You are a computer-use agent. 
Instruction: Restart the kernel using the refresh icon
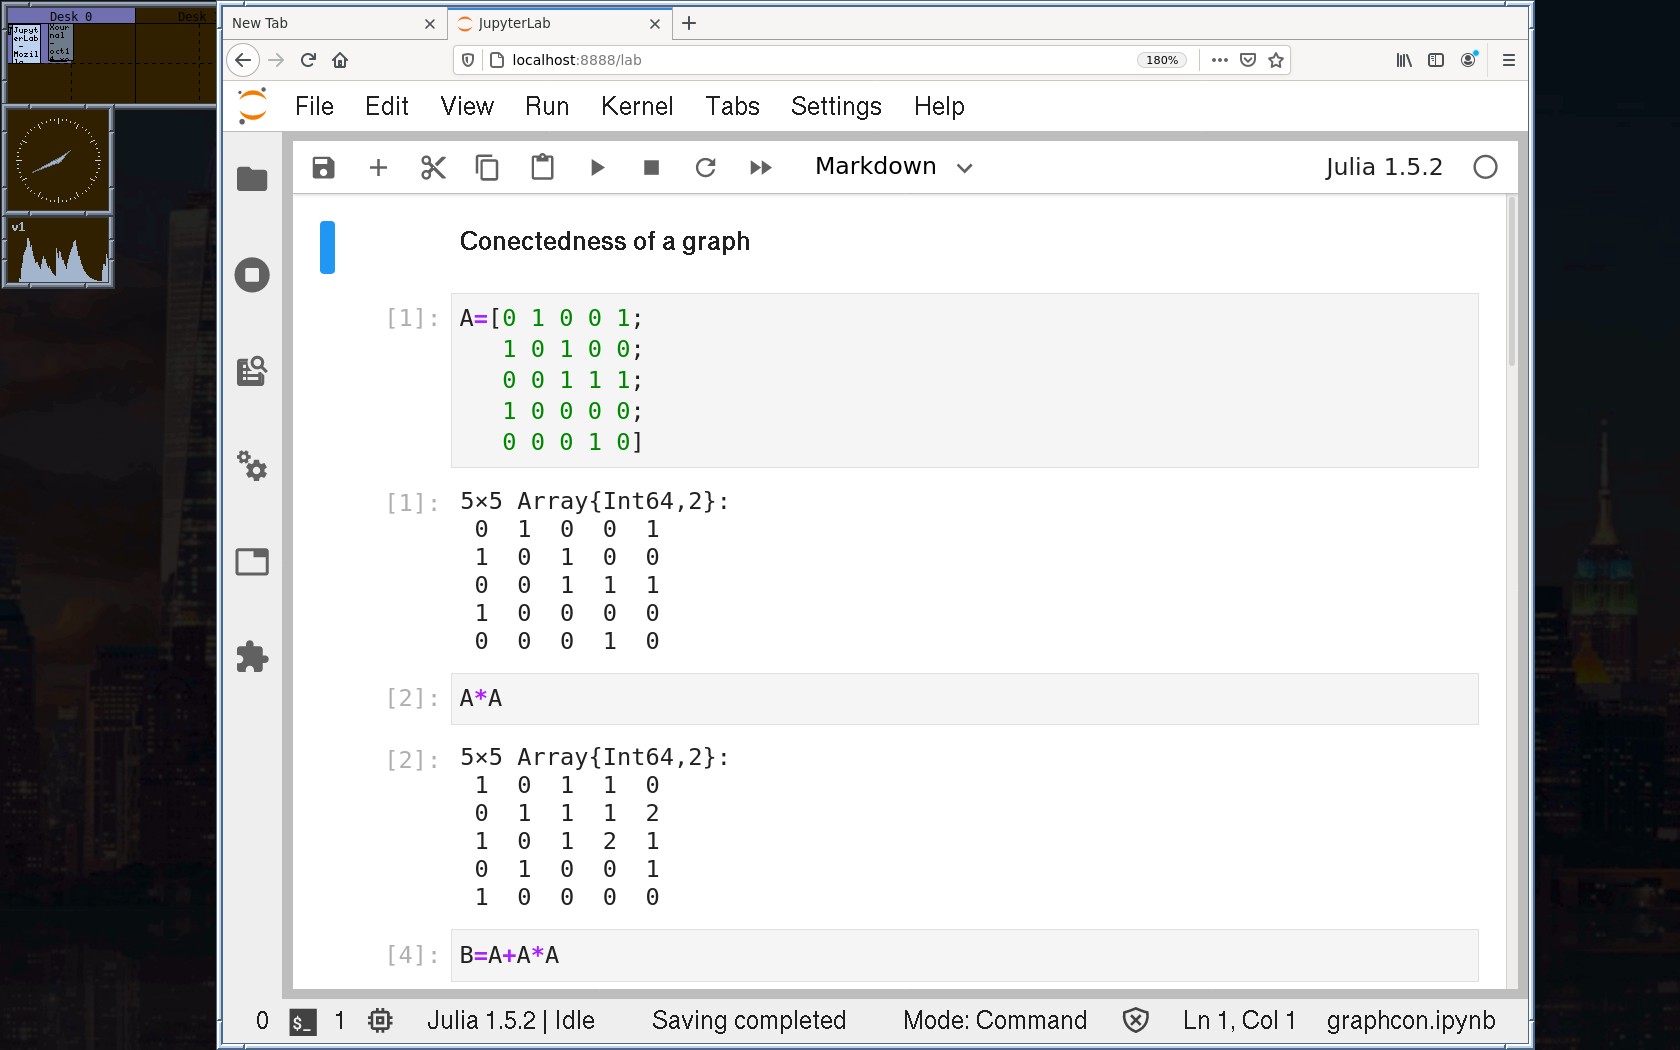point(706,167)
